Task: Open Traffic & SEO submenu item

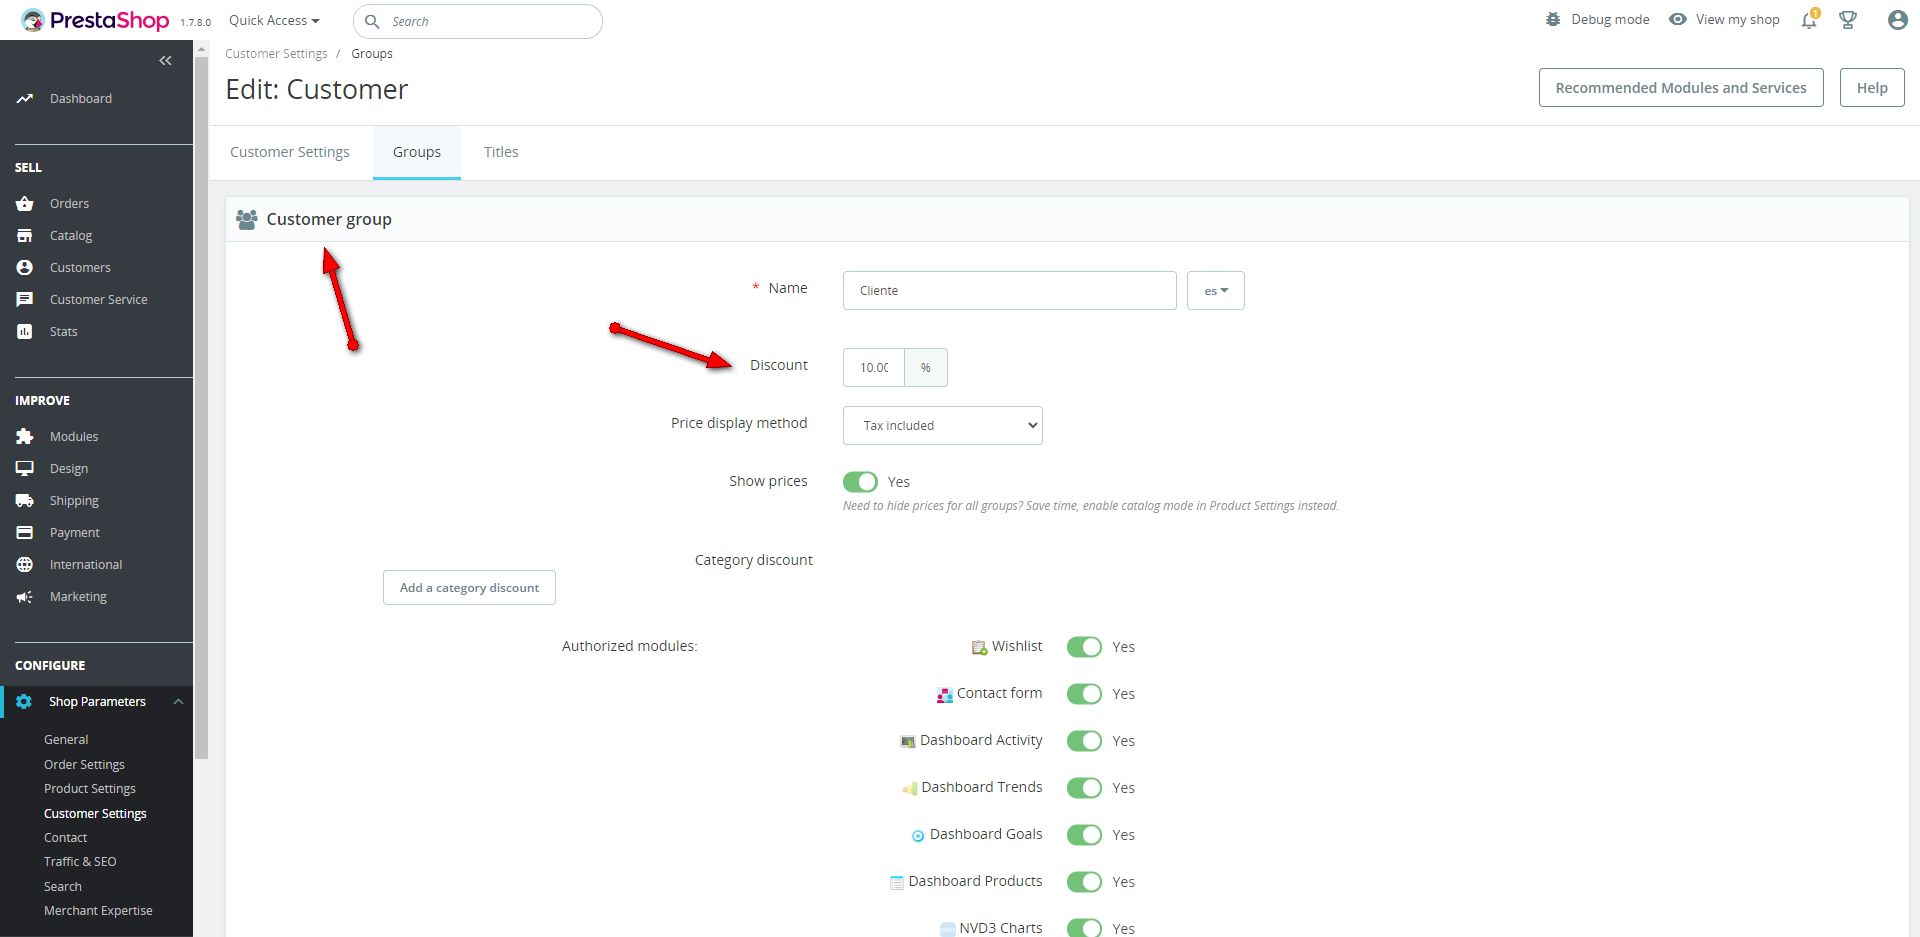Action: pos(80,862)
